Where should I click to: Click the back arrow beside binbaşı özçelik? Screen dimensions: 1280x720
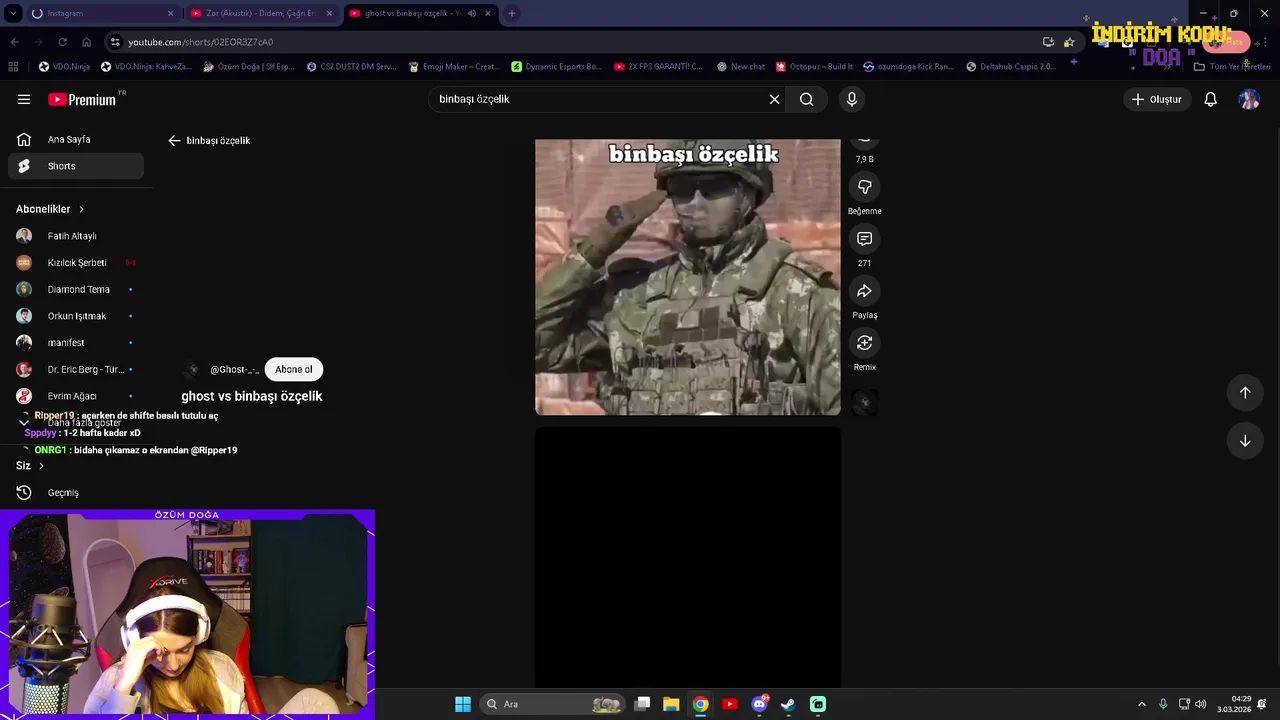pyautogui.click(x=174, y=141)
